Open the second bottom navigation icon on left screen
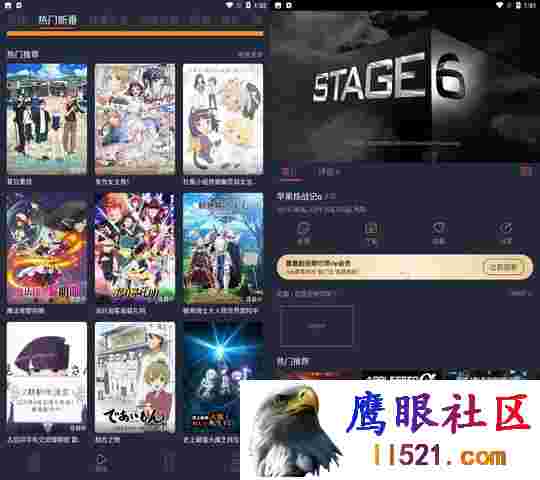Viewport: 540px width, 480px height. [102, 462]
